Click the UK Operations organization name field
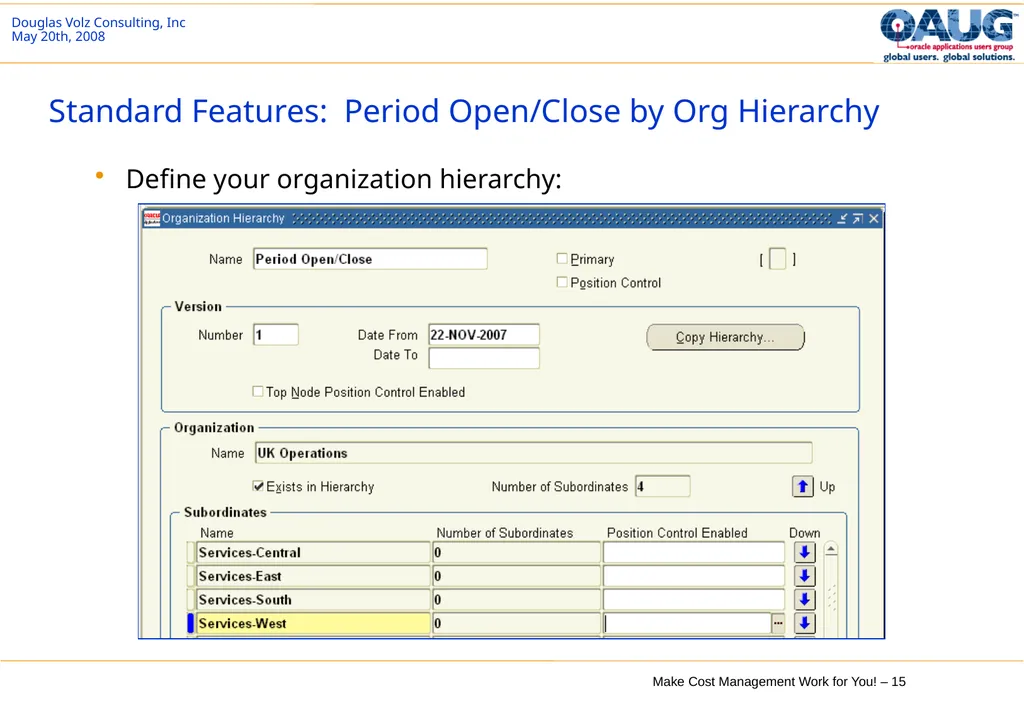The image size is (1024, 708). coord(534,453)
